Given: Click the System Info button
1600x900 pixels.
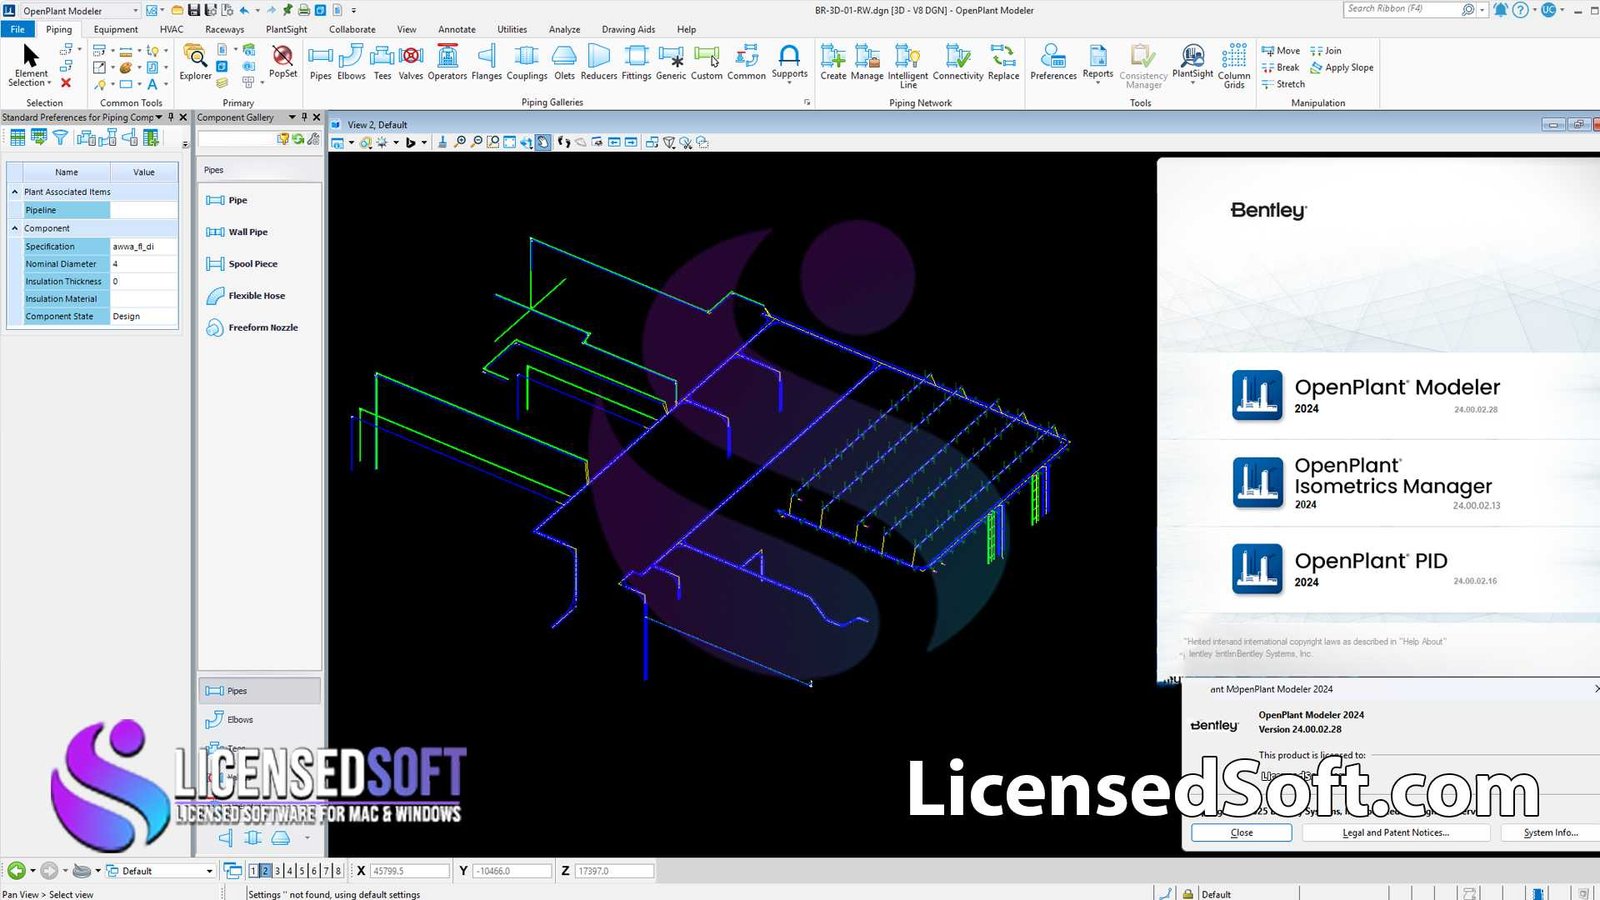Looking at the screenshot, I should [1550, 832].
